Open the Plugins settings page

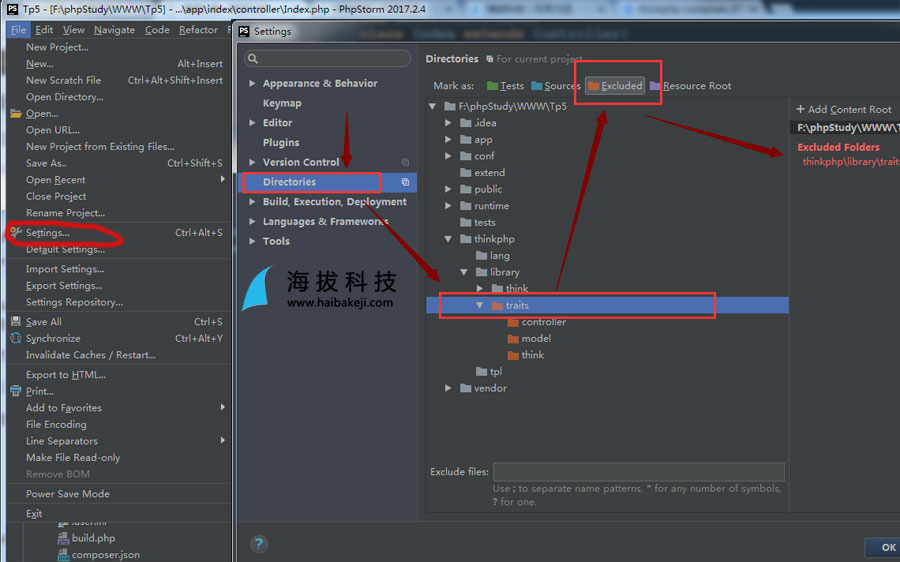click(x=281, y=142)
